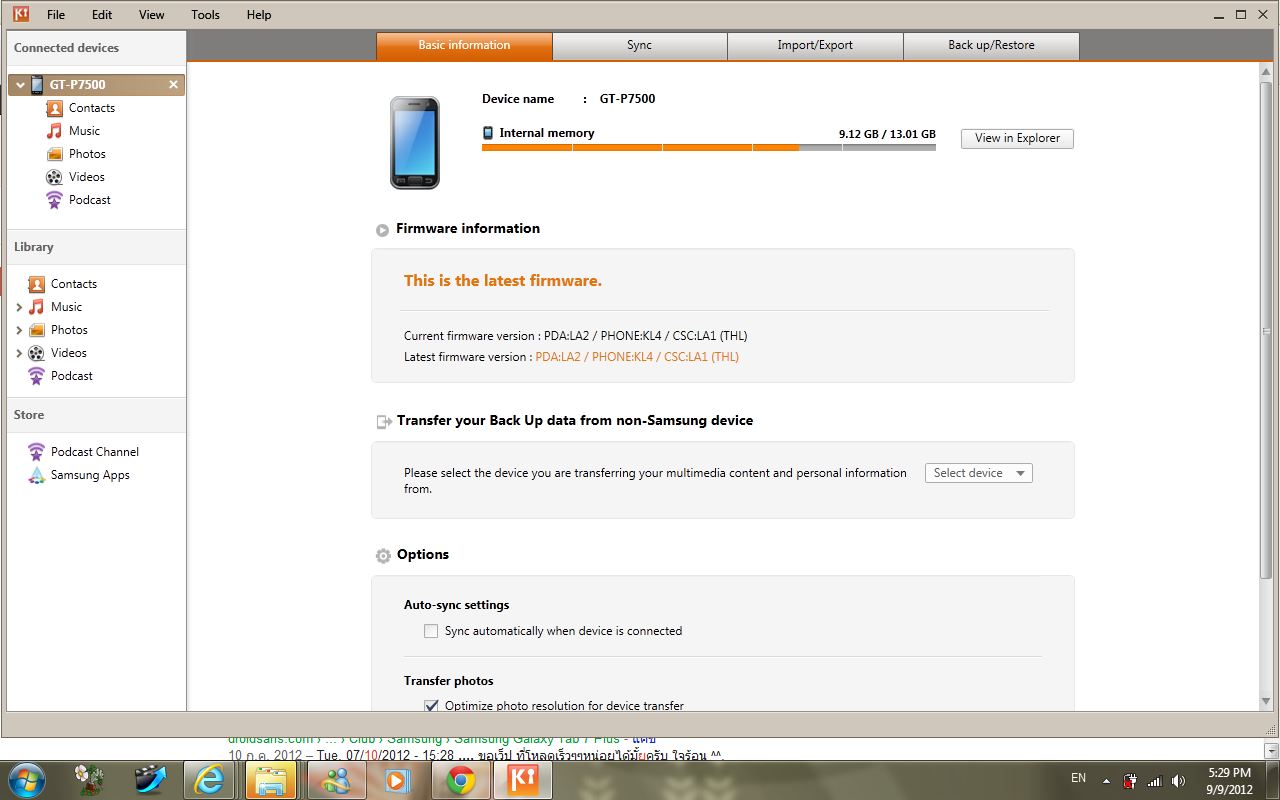Expand the Photos library node
Image resolution: width=1280 pixels, height=800 pixels.
(19, 330)
